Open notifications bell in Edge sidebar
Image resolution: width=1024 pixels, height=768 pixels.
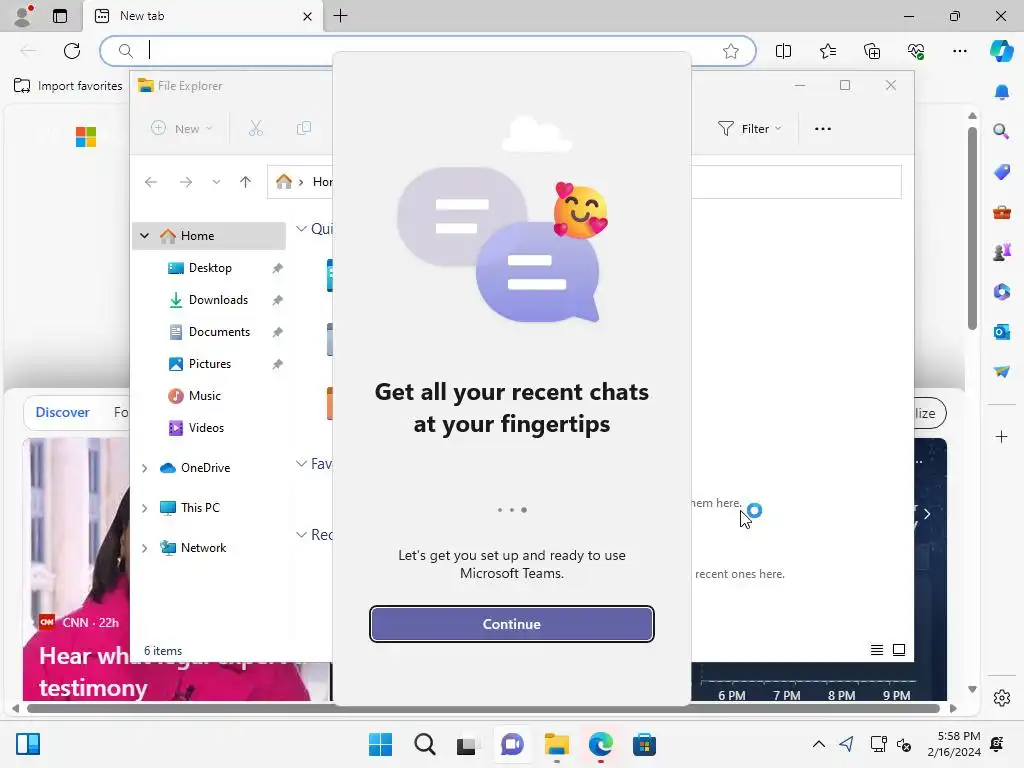1001,92
